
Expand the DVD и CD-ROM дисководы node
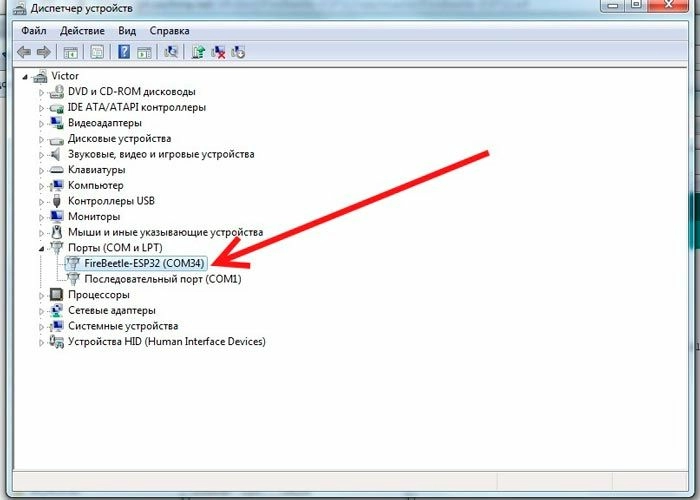click(x=42, y=92)
